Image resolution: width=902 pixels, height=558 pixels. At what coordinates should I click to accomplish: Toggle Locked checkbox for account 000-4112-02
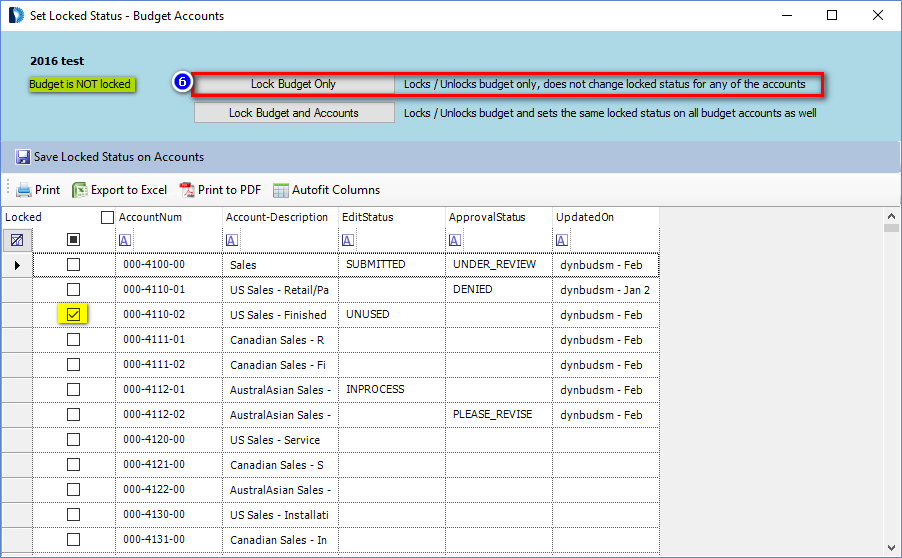(x=73, y=414)
